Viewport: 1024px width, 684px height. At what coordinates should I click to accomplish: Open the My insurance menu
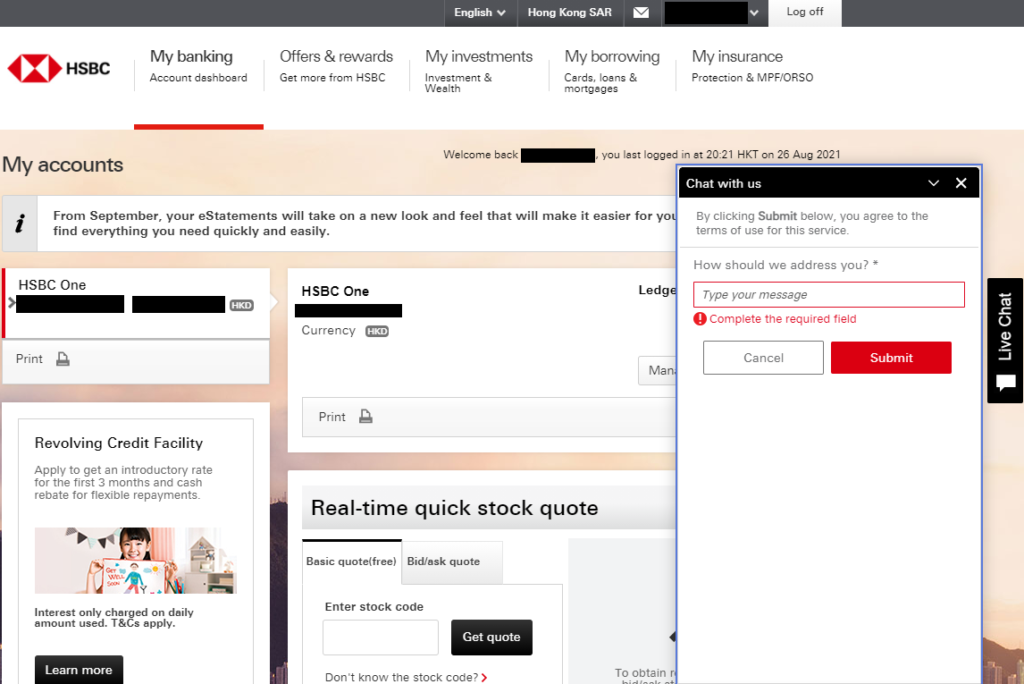pyautogui.click(x=752, y=66)
